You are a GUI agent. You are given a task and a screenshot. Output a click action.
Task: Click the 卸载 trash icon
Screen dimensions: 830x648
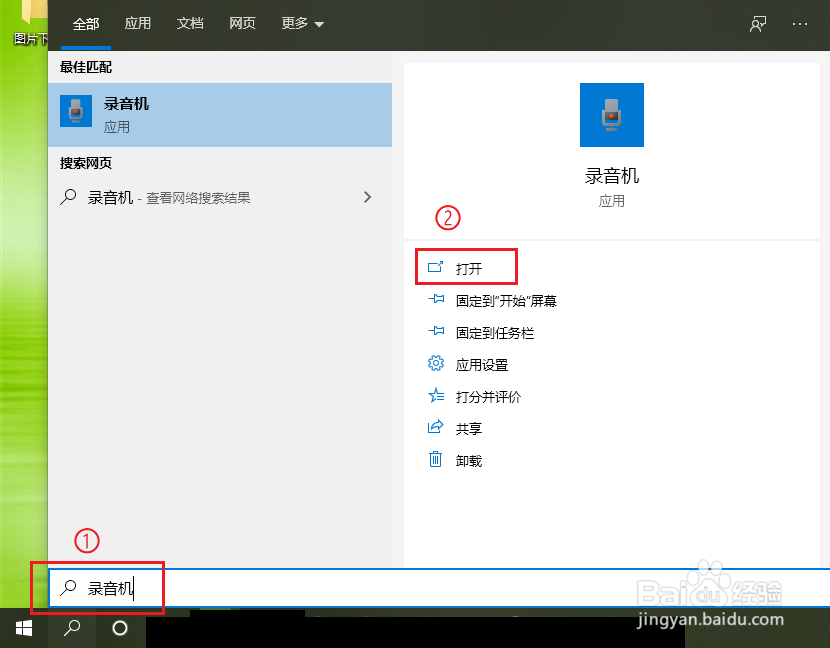(436, 460)
